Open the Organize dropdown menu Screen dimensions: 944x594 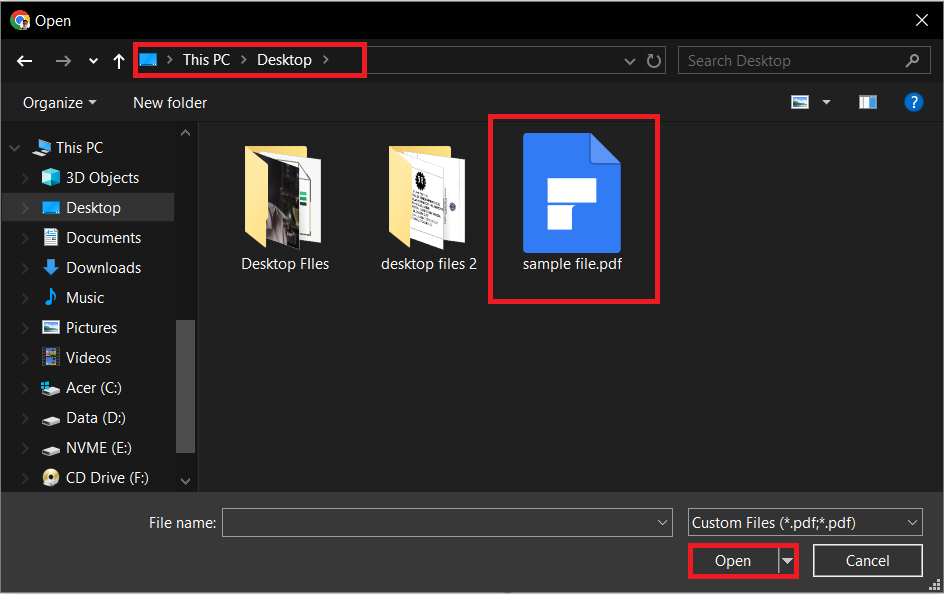(x=58, y=102)
